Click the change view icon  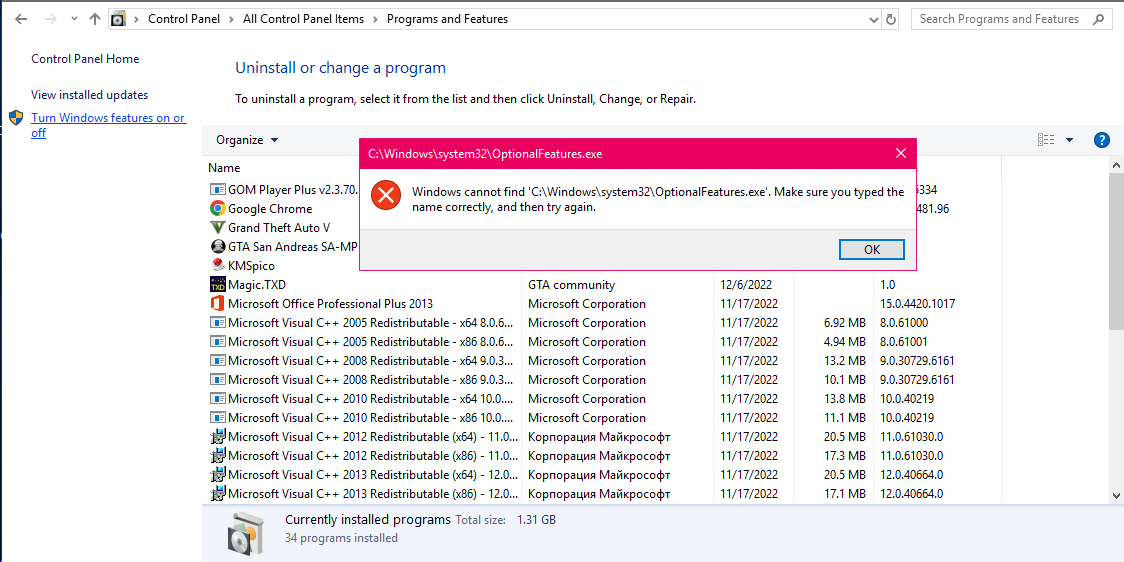[x=1046, y=140]
